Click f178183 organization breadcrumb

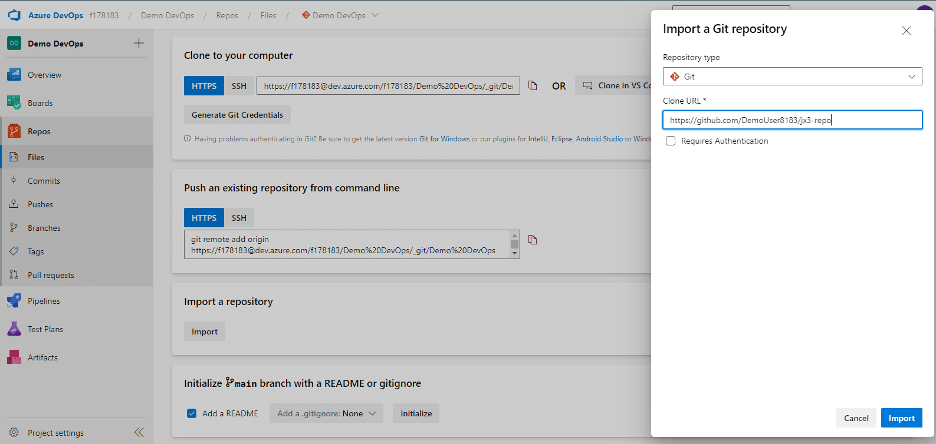point(105,16)
